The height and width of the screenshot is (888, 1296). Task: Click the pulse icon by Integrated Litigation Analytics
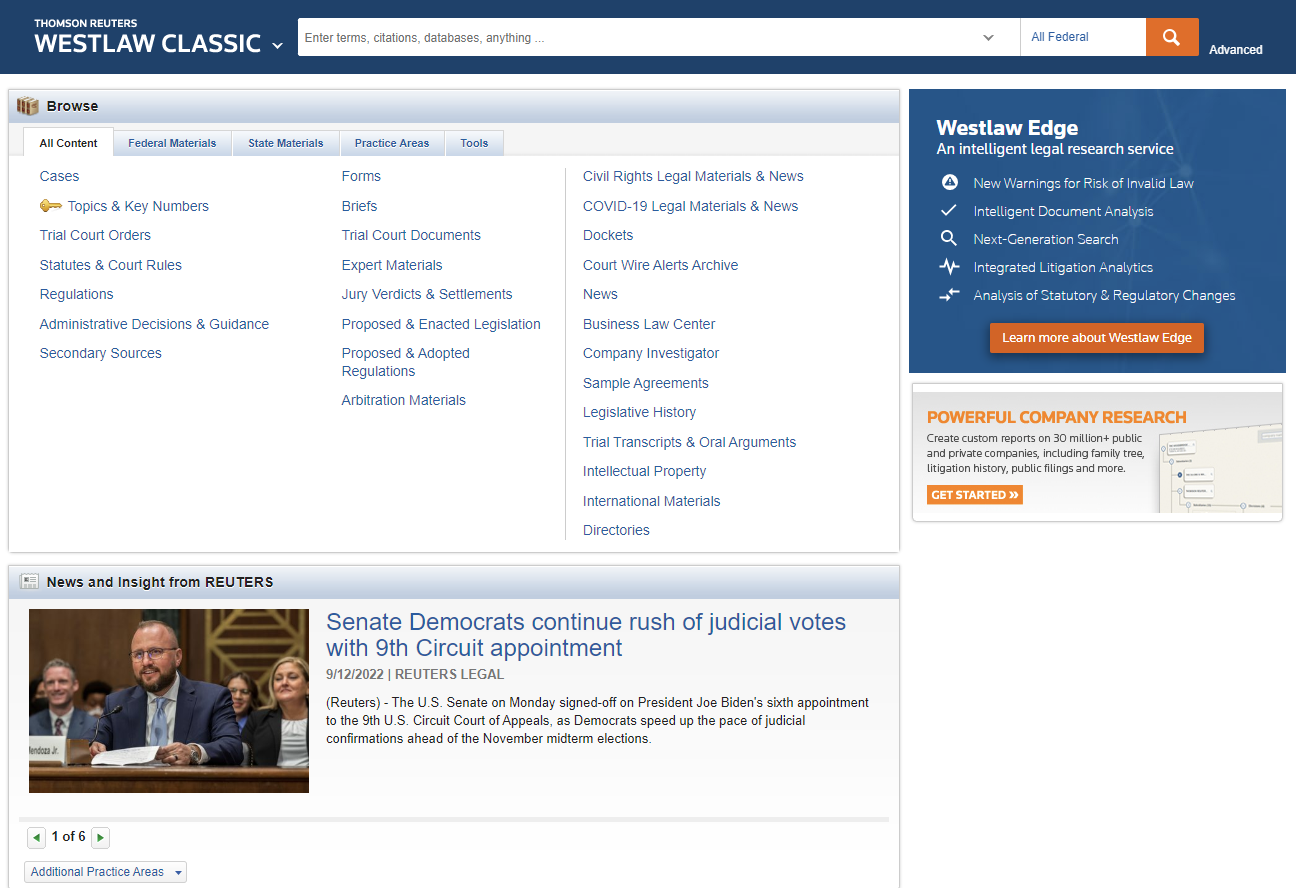949,267
